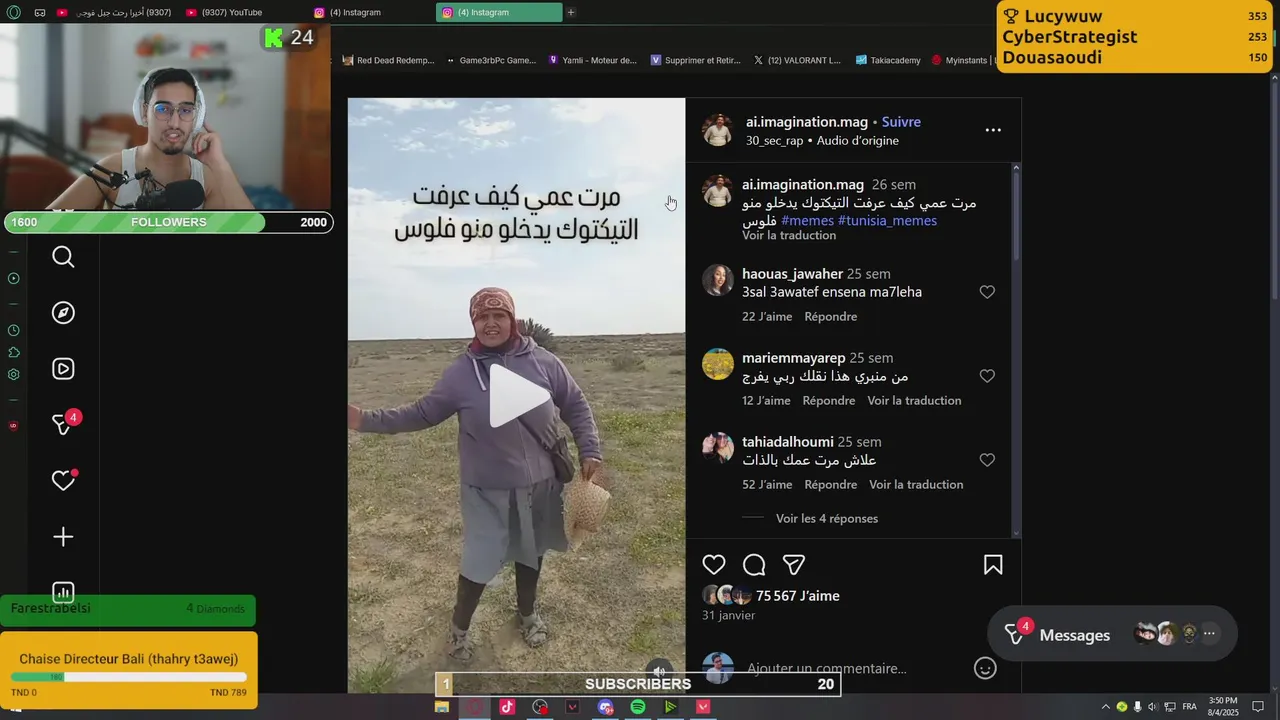Open Discord from the taskbar
Image resolution: width=1280 pixels, height=720 pixels.
(x=605, y=707)
